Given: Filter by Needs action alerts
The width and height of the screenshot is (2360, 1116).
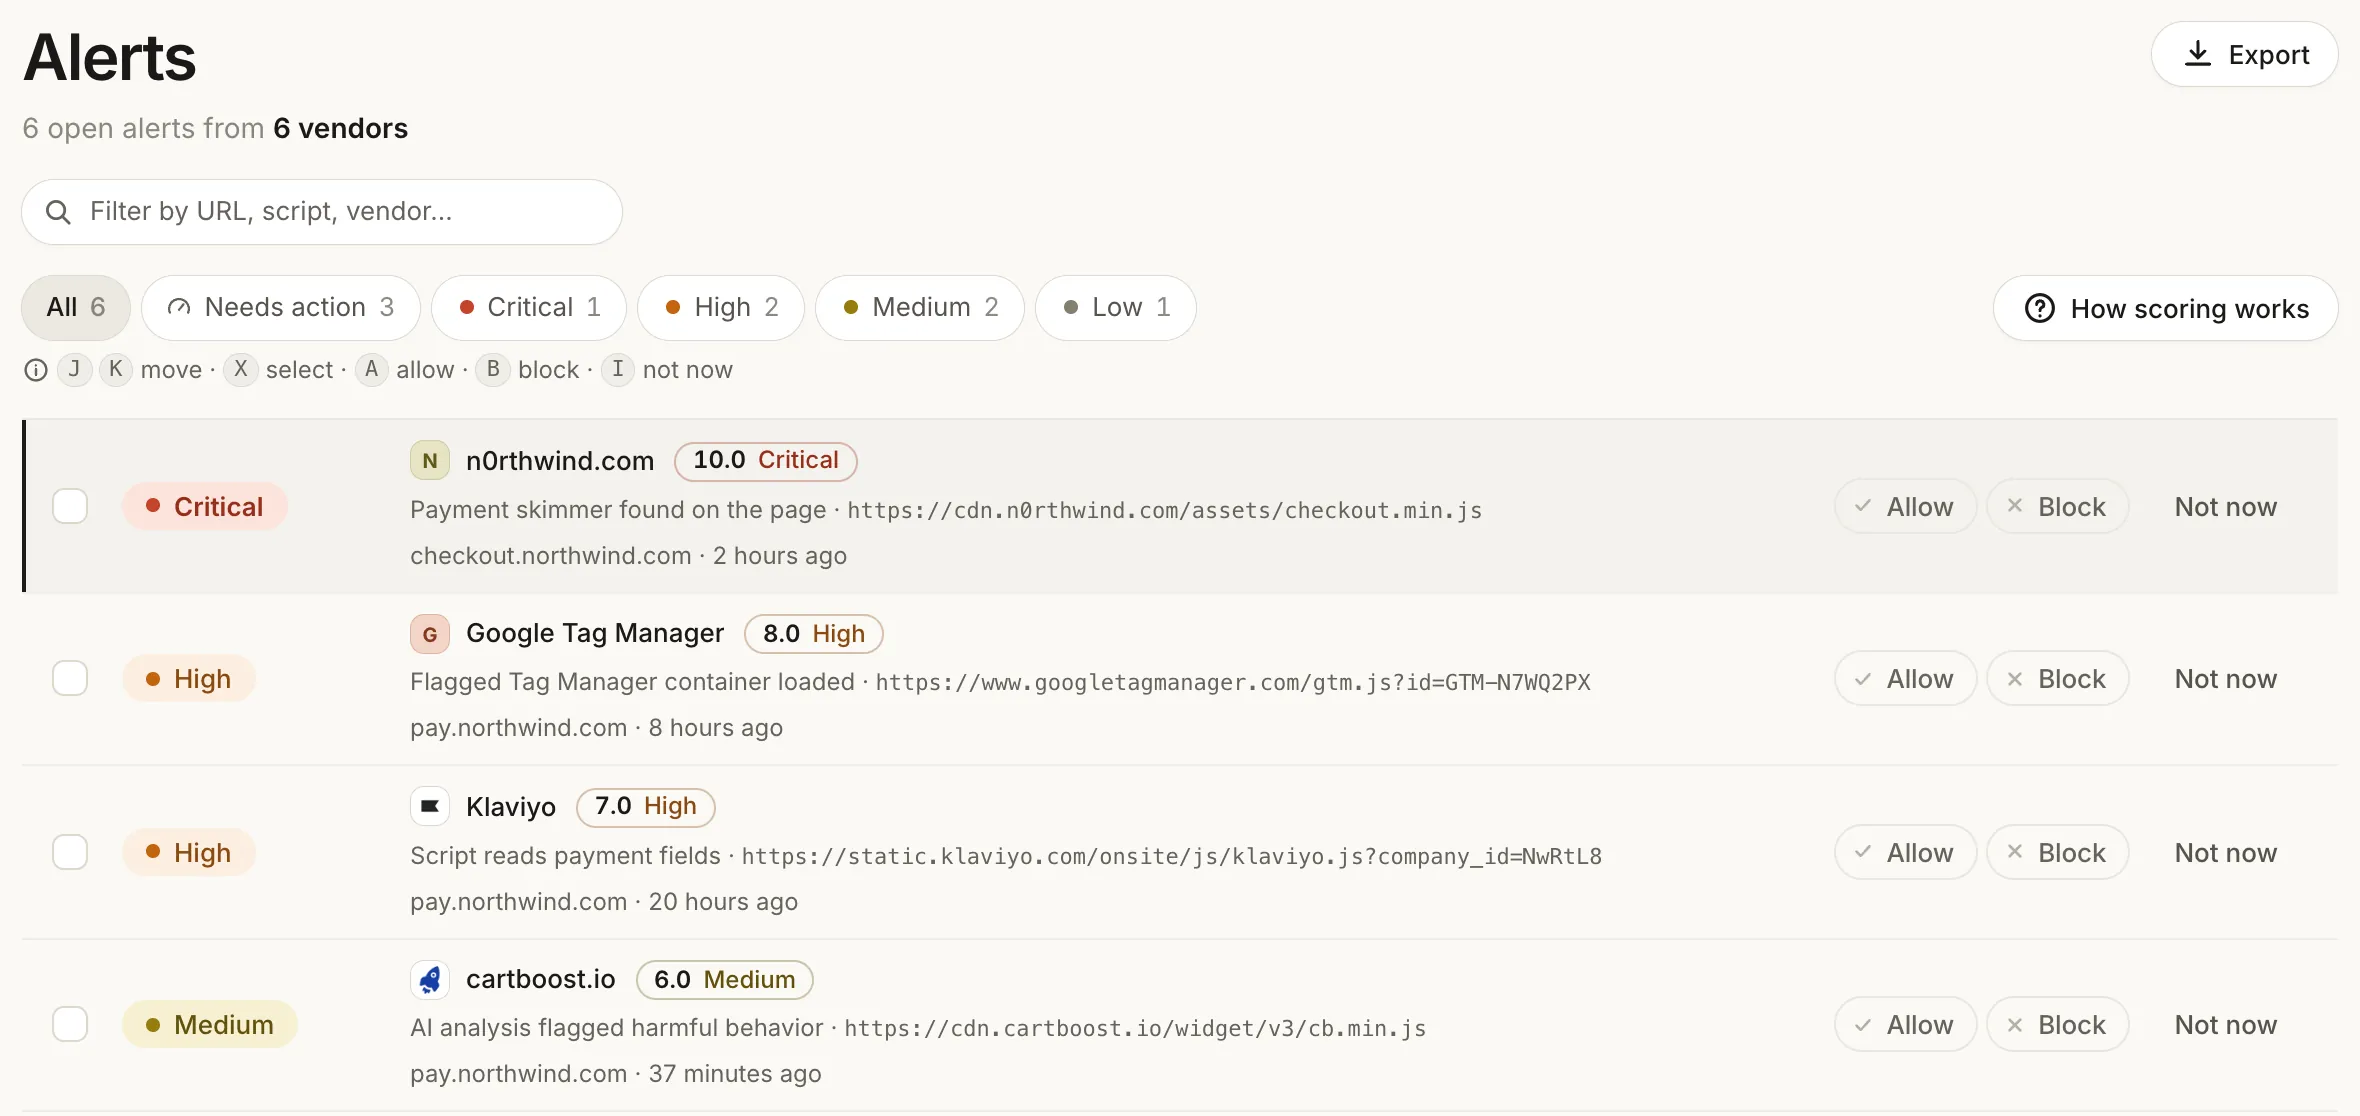Looking at the screenshot, I should click(x=281, y=308).
